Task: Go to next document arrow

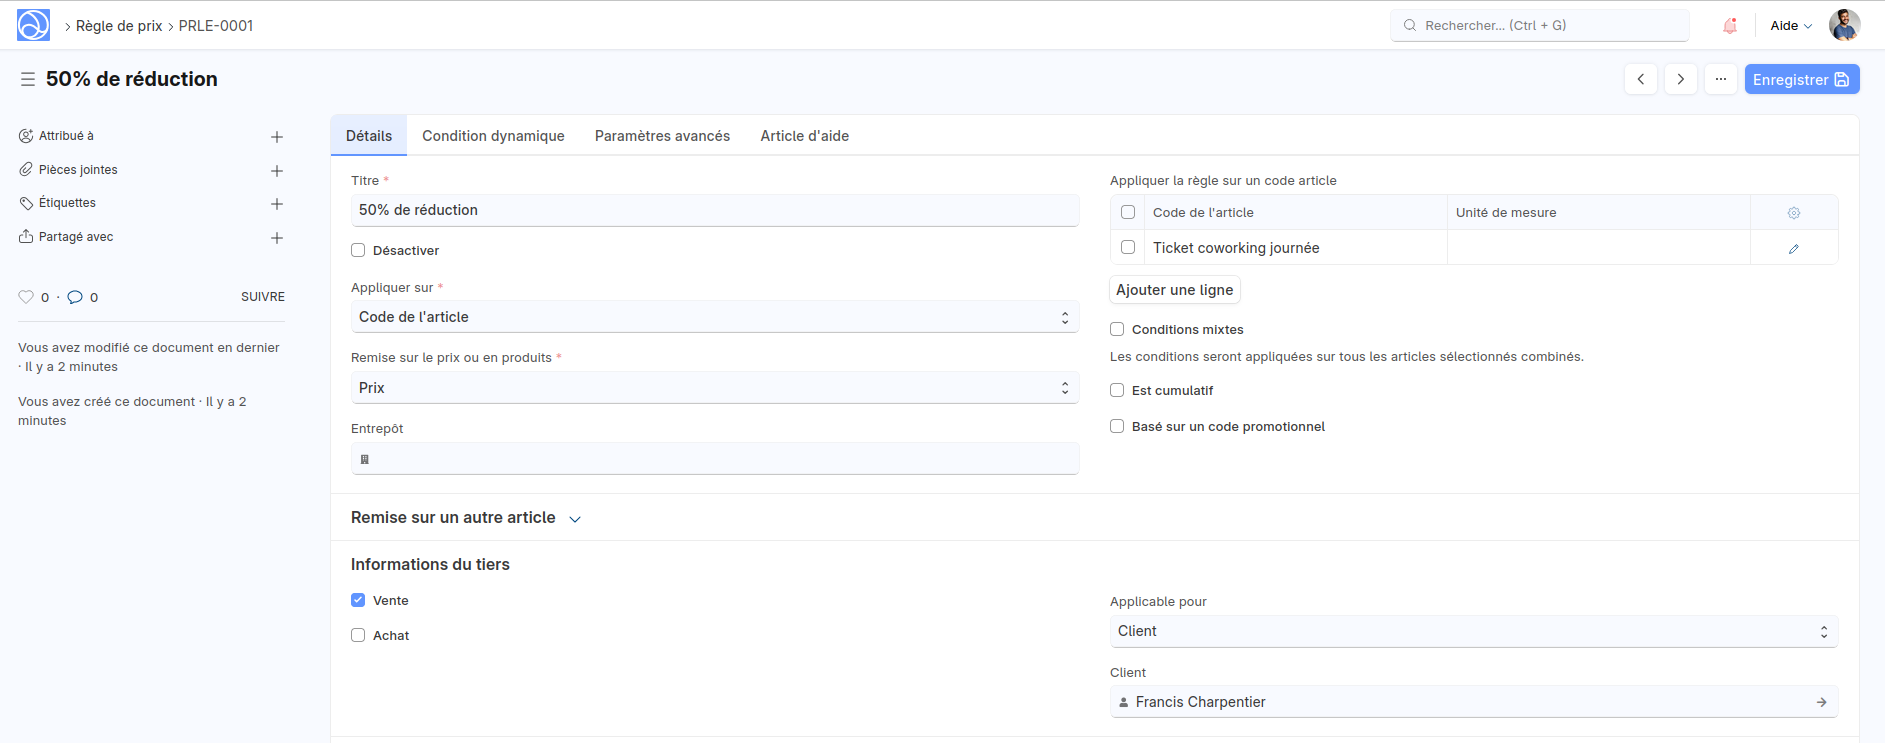Action: [x=1680, y=79]
